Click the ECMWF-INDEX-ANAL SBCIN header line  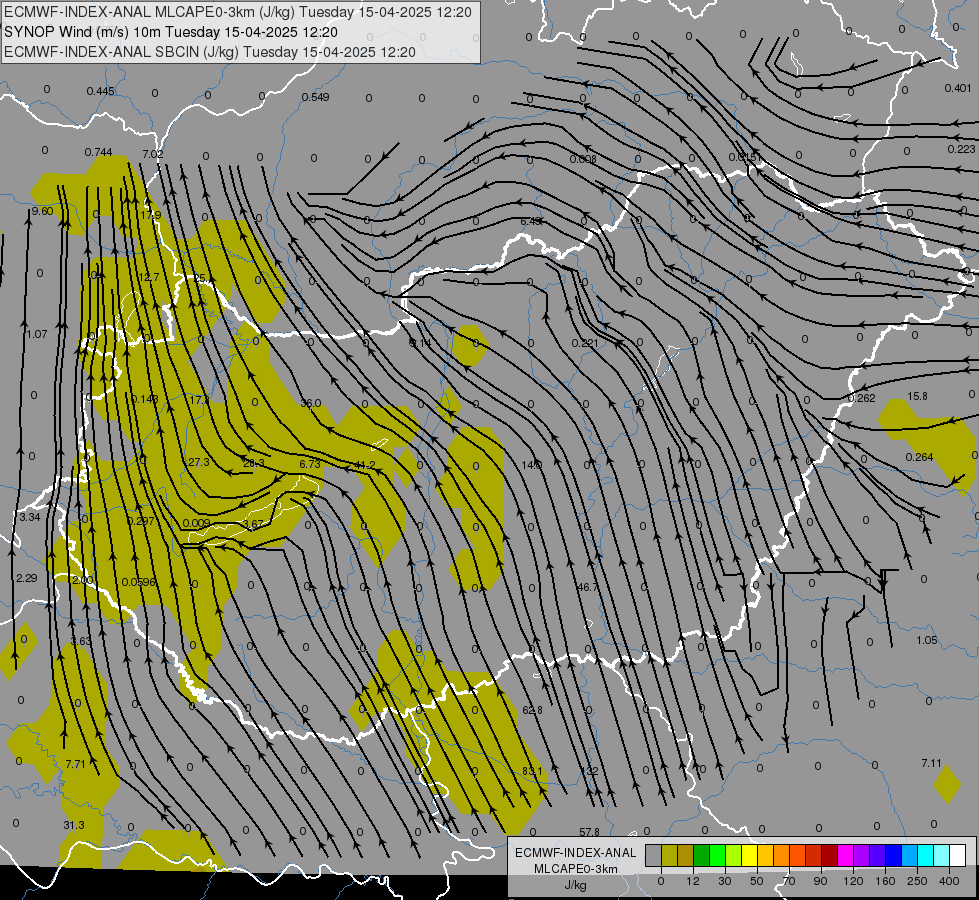point(210,52)
